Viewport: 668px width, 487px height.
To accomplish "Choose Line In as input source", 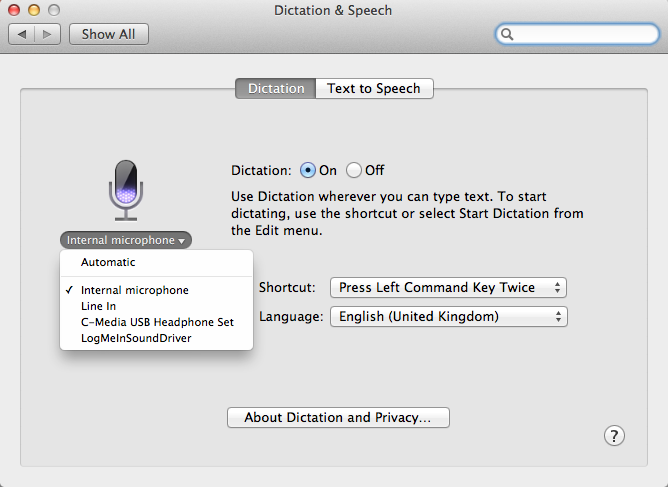I will tap(98, 306).
